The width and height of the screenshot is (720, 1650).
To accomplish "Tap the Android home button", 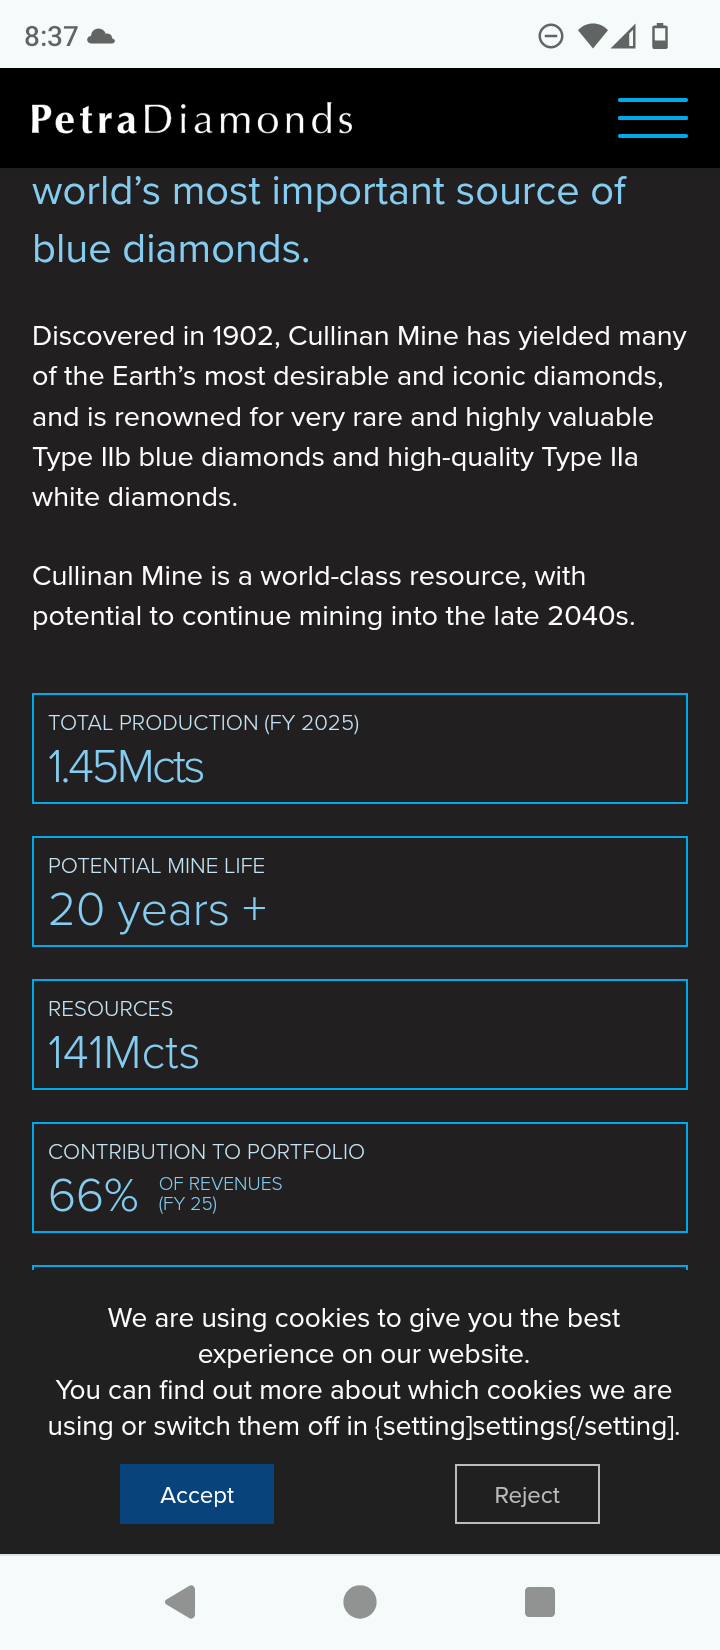I will point(360,1602).
